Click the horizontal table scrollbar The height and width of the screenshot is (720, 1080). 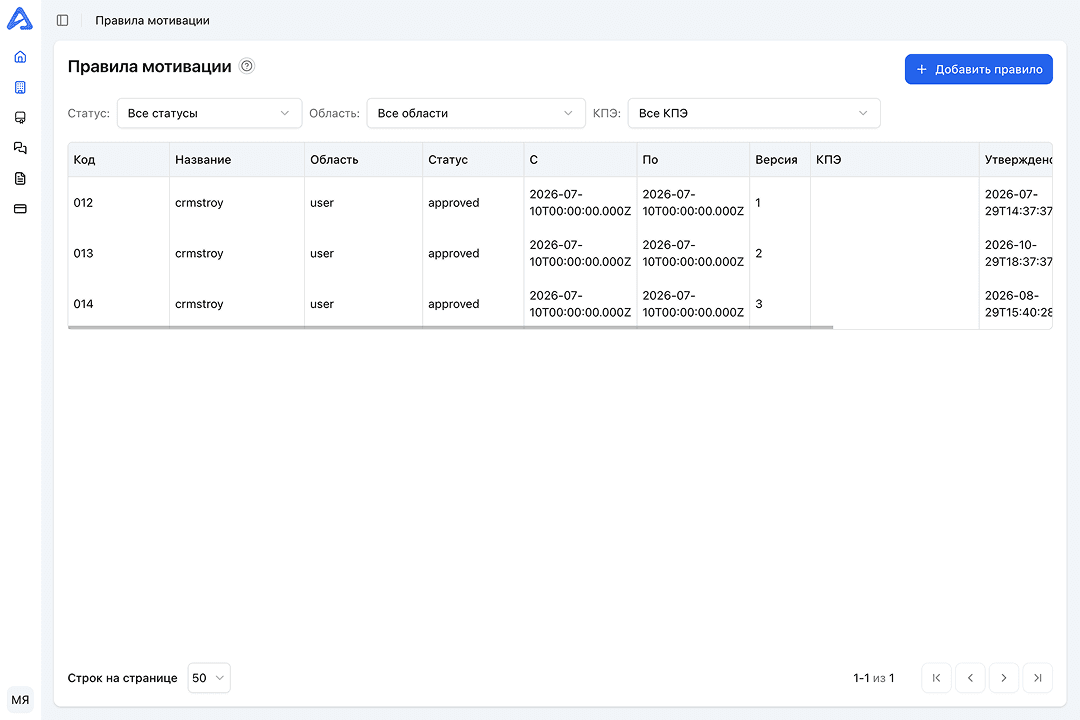click(x=450, y=327)
